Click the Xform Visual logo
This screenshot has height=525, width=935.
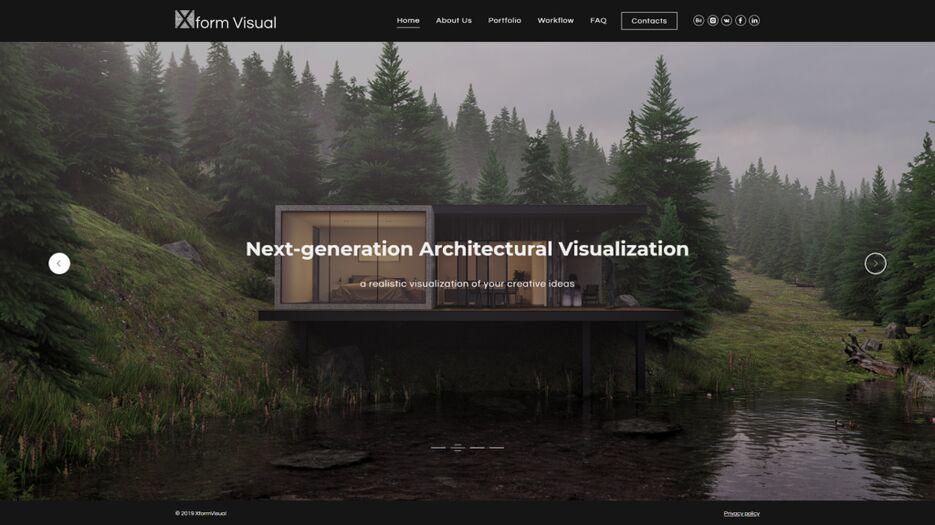(x=225, y=20)
